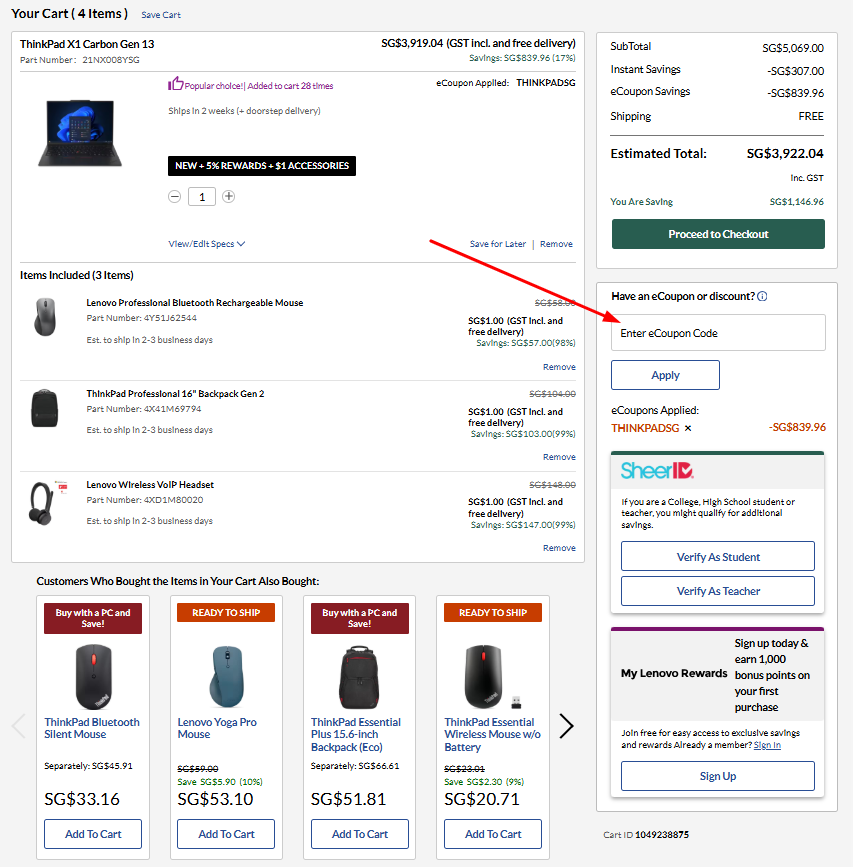Image resolution: width=853 pixels, height=867 pixels.
Task: Verify As Student for extra savings
Action: coord(717,556)
